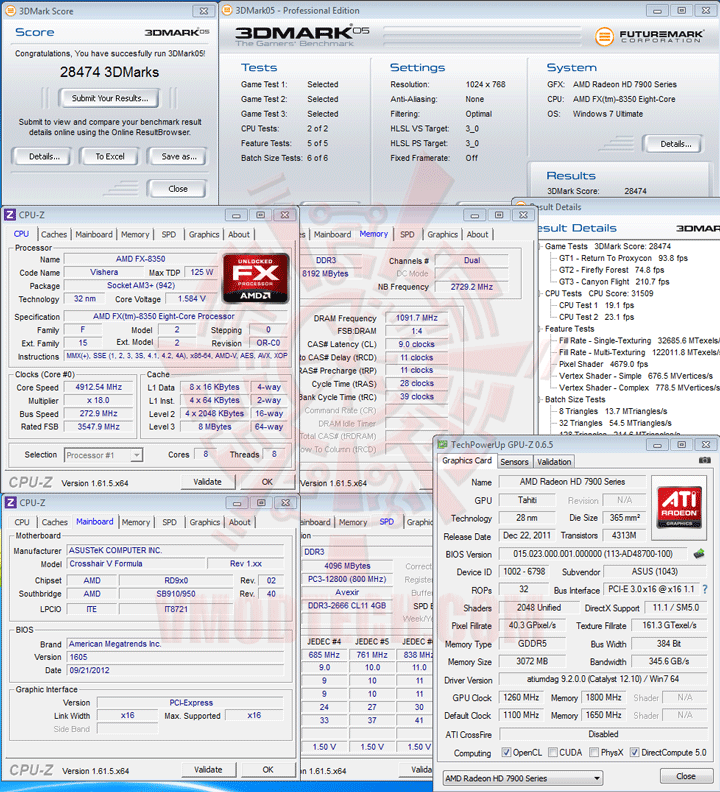Screen dimensions: 720x792
Task: Click Close button in 3DMark Score window
Action: click(x=177, y=188)
